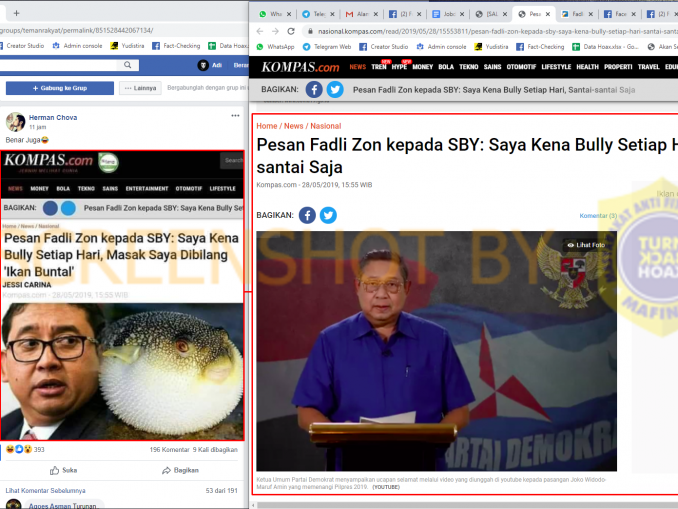Open the MONEY menu on Kompas right window

pos(422,67)
